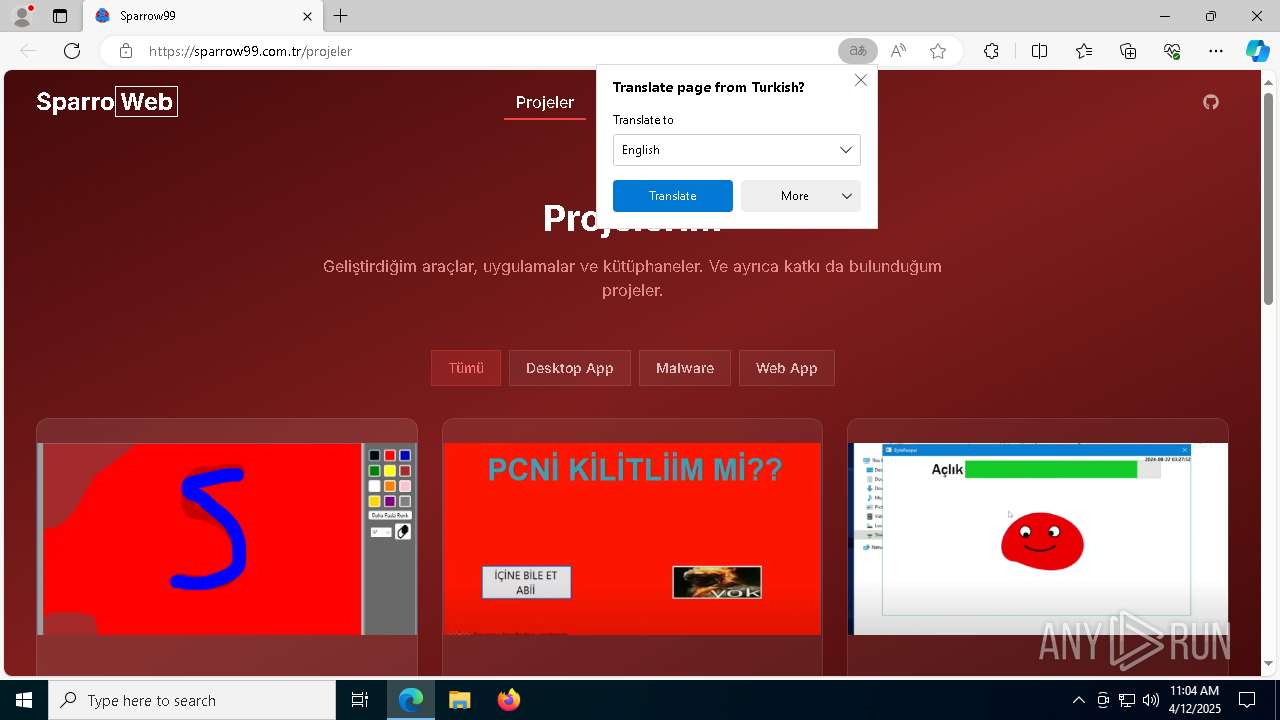Expand the Translate to language dropdown

tap(737, 150)
